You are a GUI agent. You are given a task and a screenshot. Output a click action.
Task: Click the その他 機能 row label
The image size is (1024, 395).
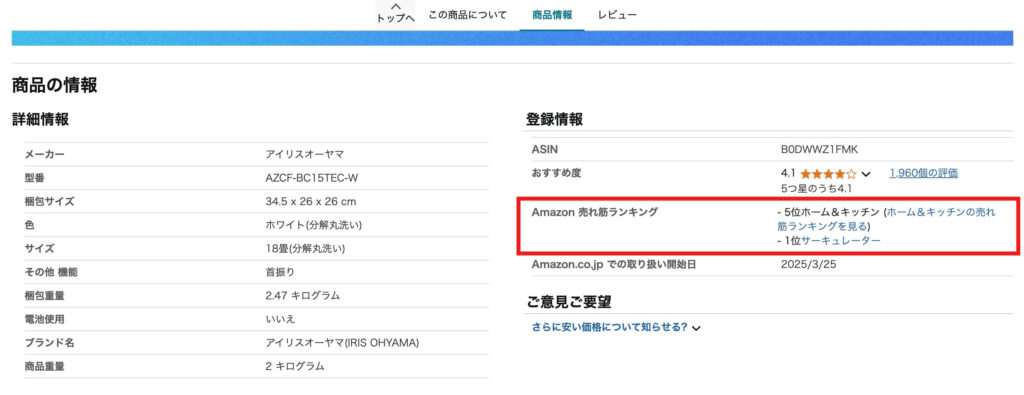point(51,272)
